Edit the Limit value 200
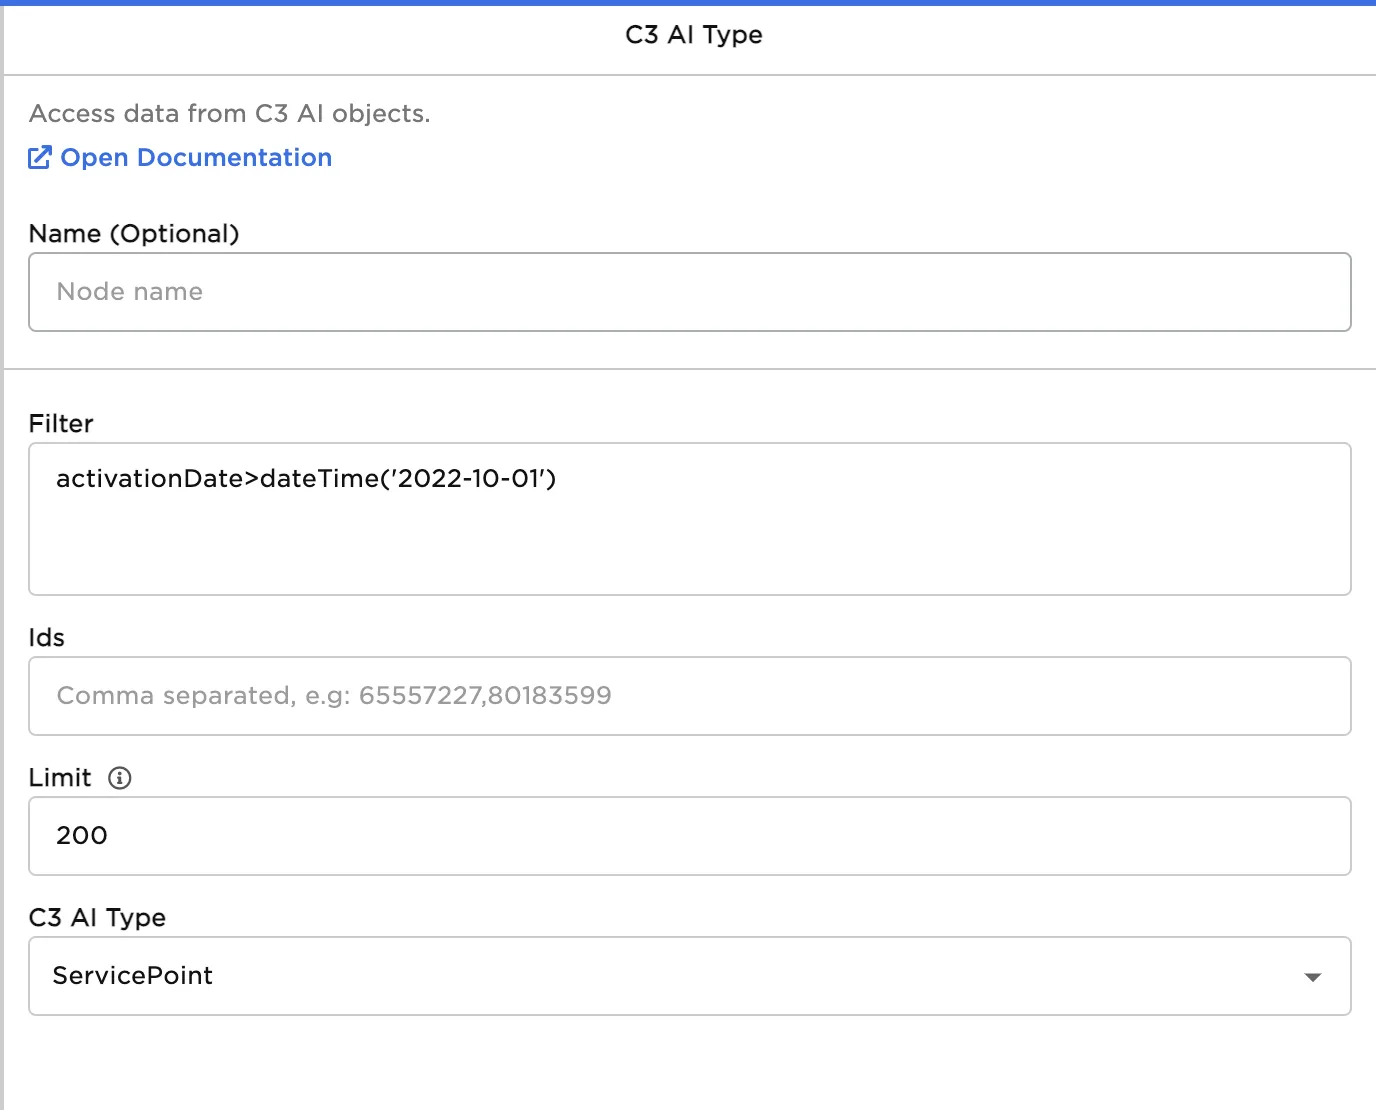Viewport: 1376px width, 1110px height. [x=690, y=836]
